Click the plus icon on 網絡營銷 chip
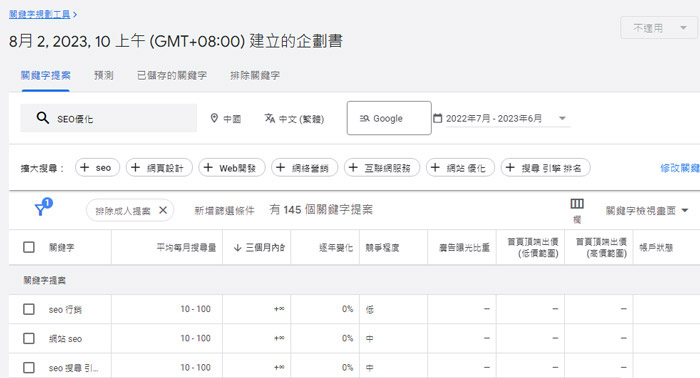 (280, 167)
